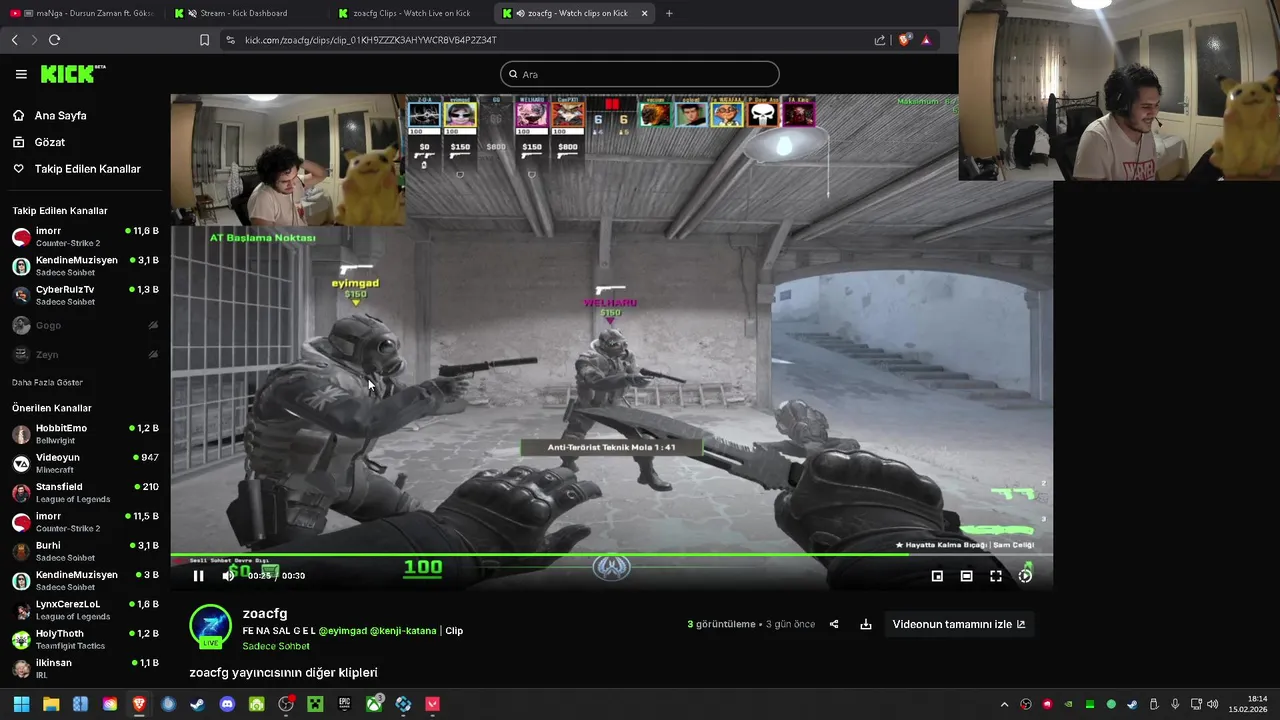Mute the clip via volume icon

point(228,576)
